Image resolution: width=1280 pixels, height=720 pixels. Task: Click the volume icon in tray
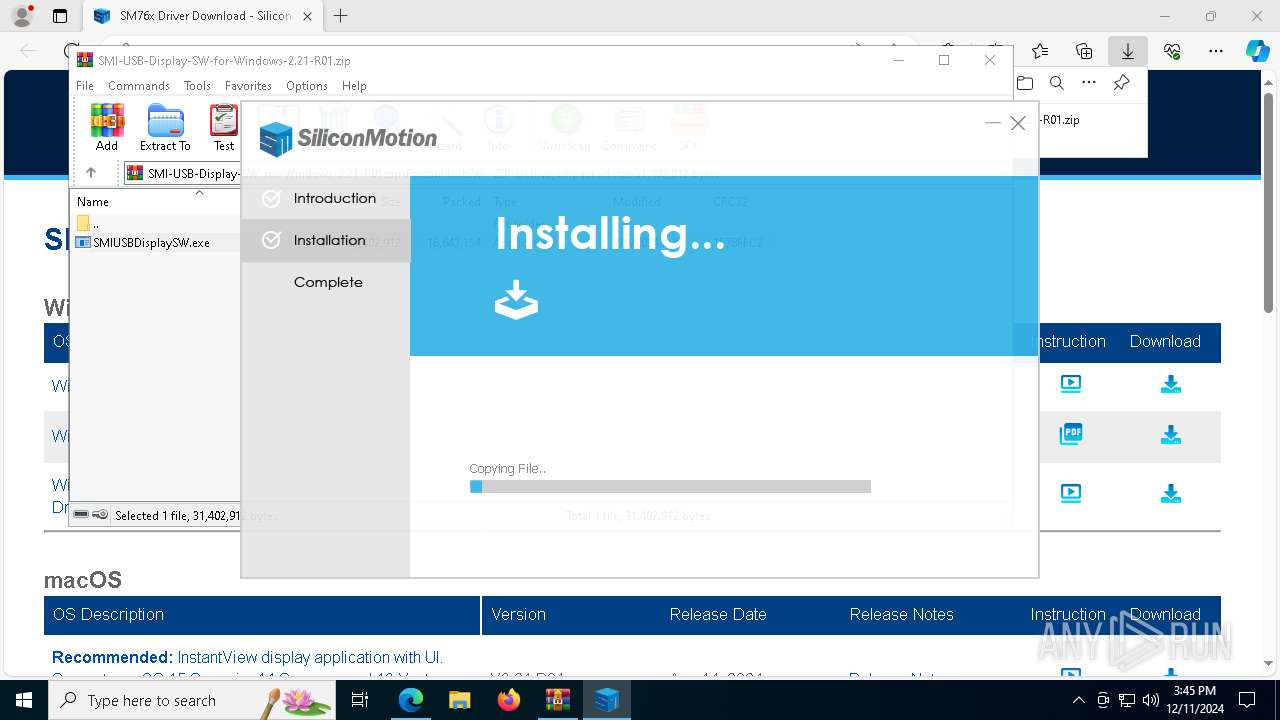tap(1150, 700)
